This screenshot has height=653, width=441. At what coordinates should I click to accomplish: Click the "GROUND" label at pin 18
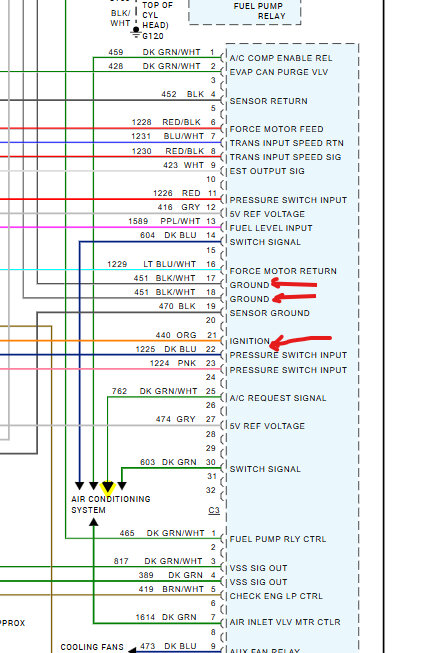(x=249, y=299)
